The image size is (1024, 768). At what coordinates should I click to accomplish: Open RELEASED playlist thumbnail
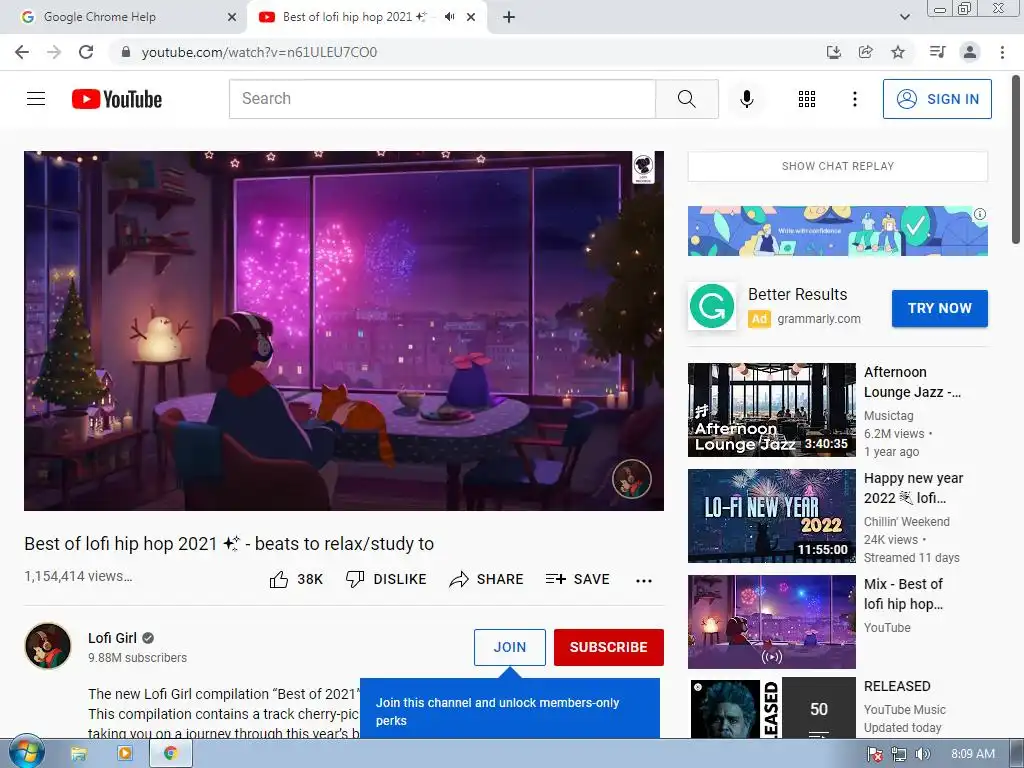point(771,708)
